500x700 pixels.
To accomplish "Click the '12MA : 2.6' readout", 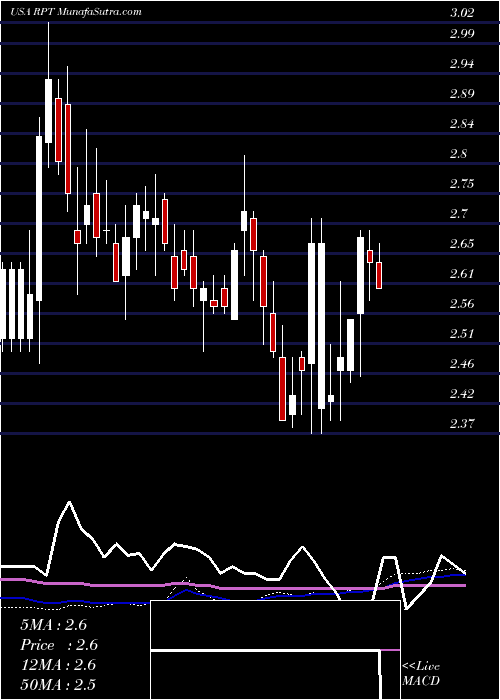I will (x=58, y=665).
